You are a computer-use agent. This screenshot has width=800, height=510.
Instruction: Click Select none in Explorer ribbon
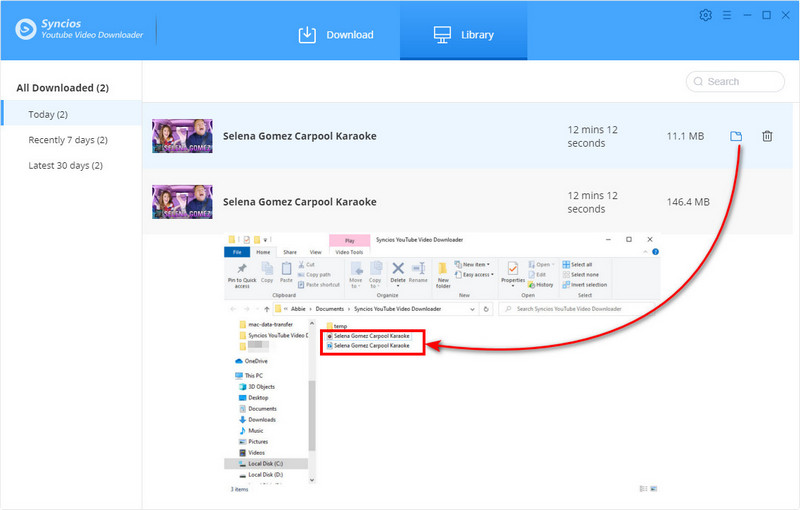click(x=581, y=274)
